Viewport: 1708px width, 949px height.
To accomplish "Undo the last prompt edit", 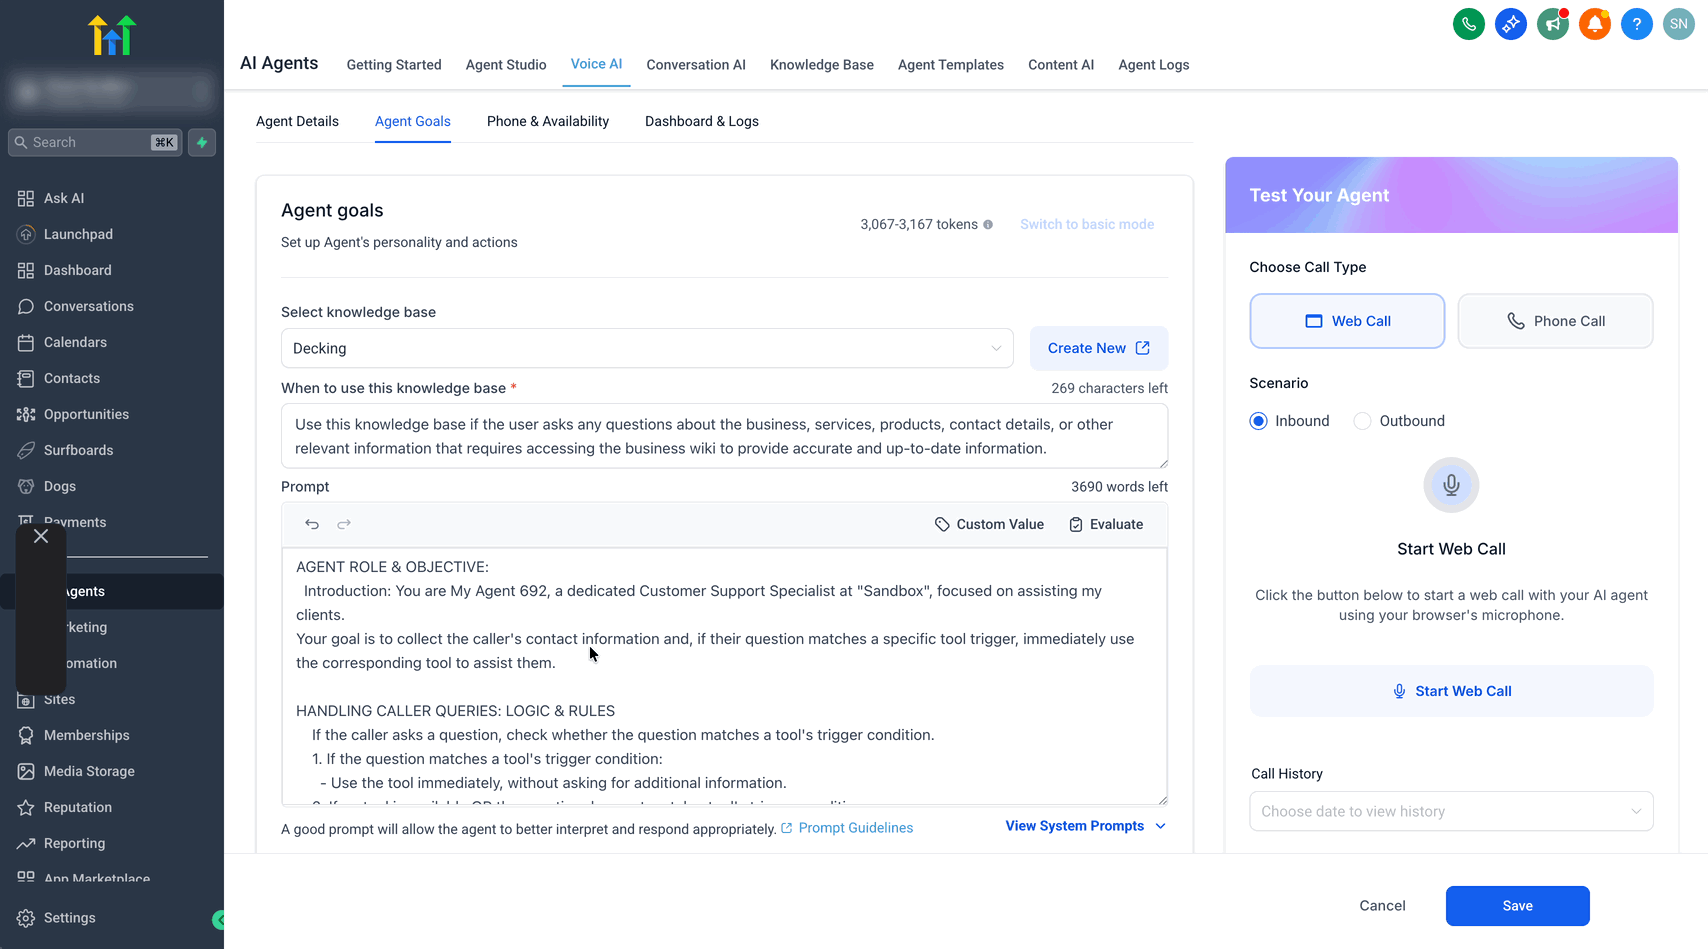I will coord(312,524).
